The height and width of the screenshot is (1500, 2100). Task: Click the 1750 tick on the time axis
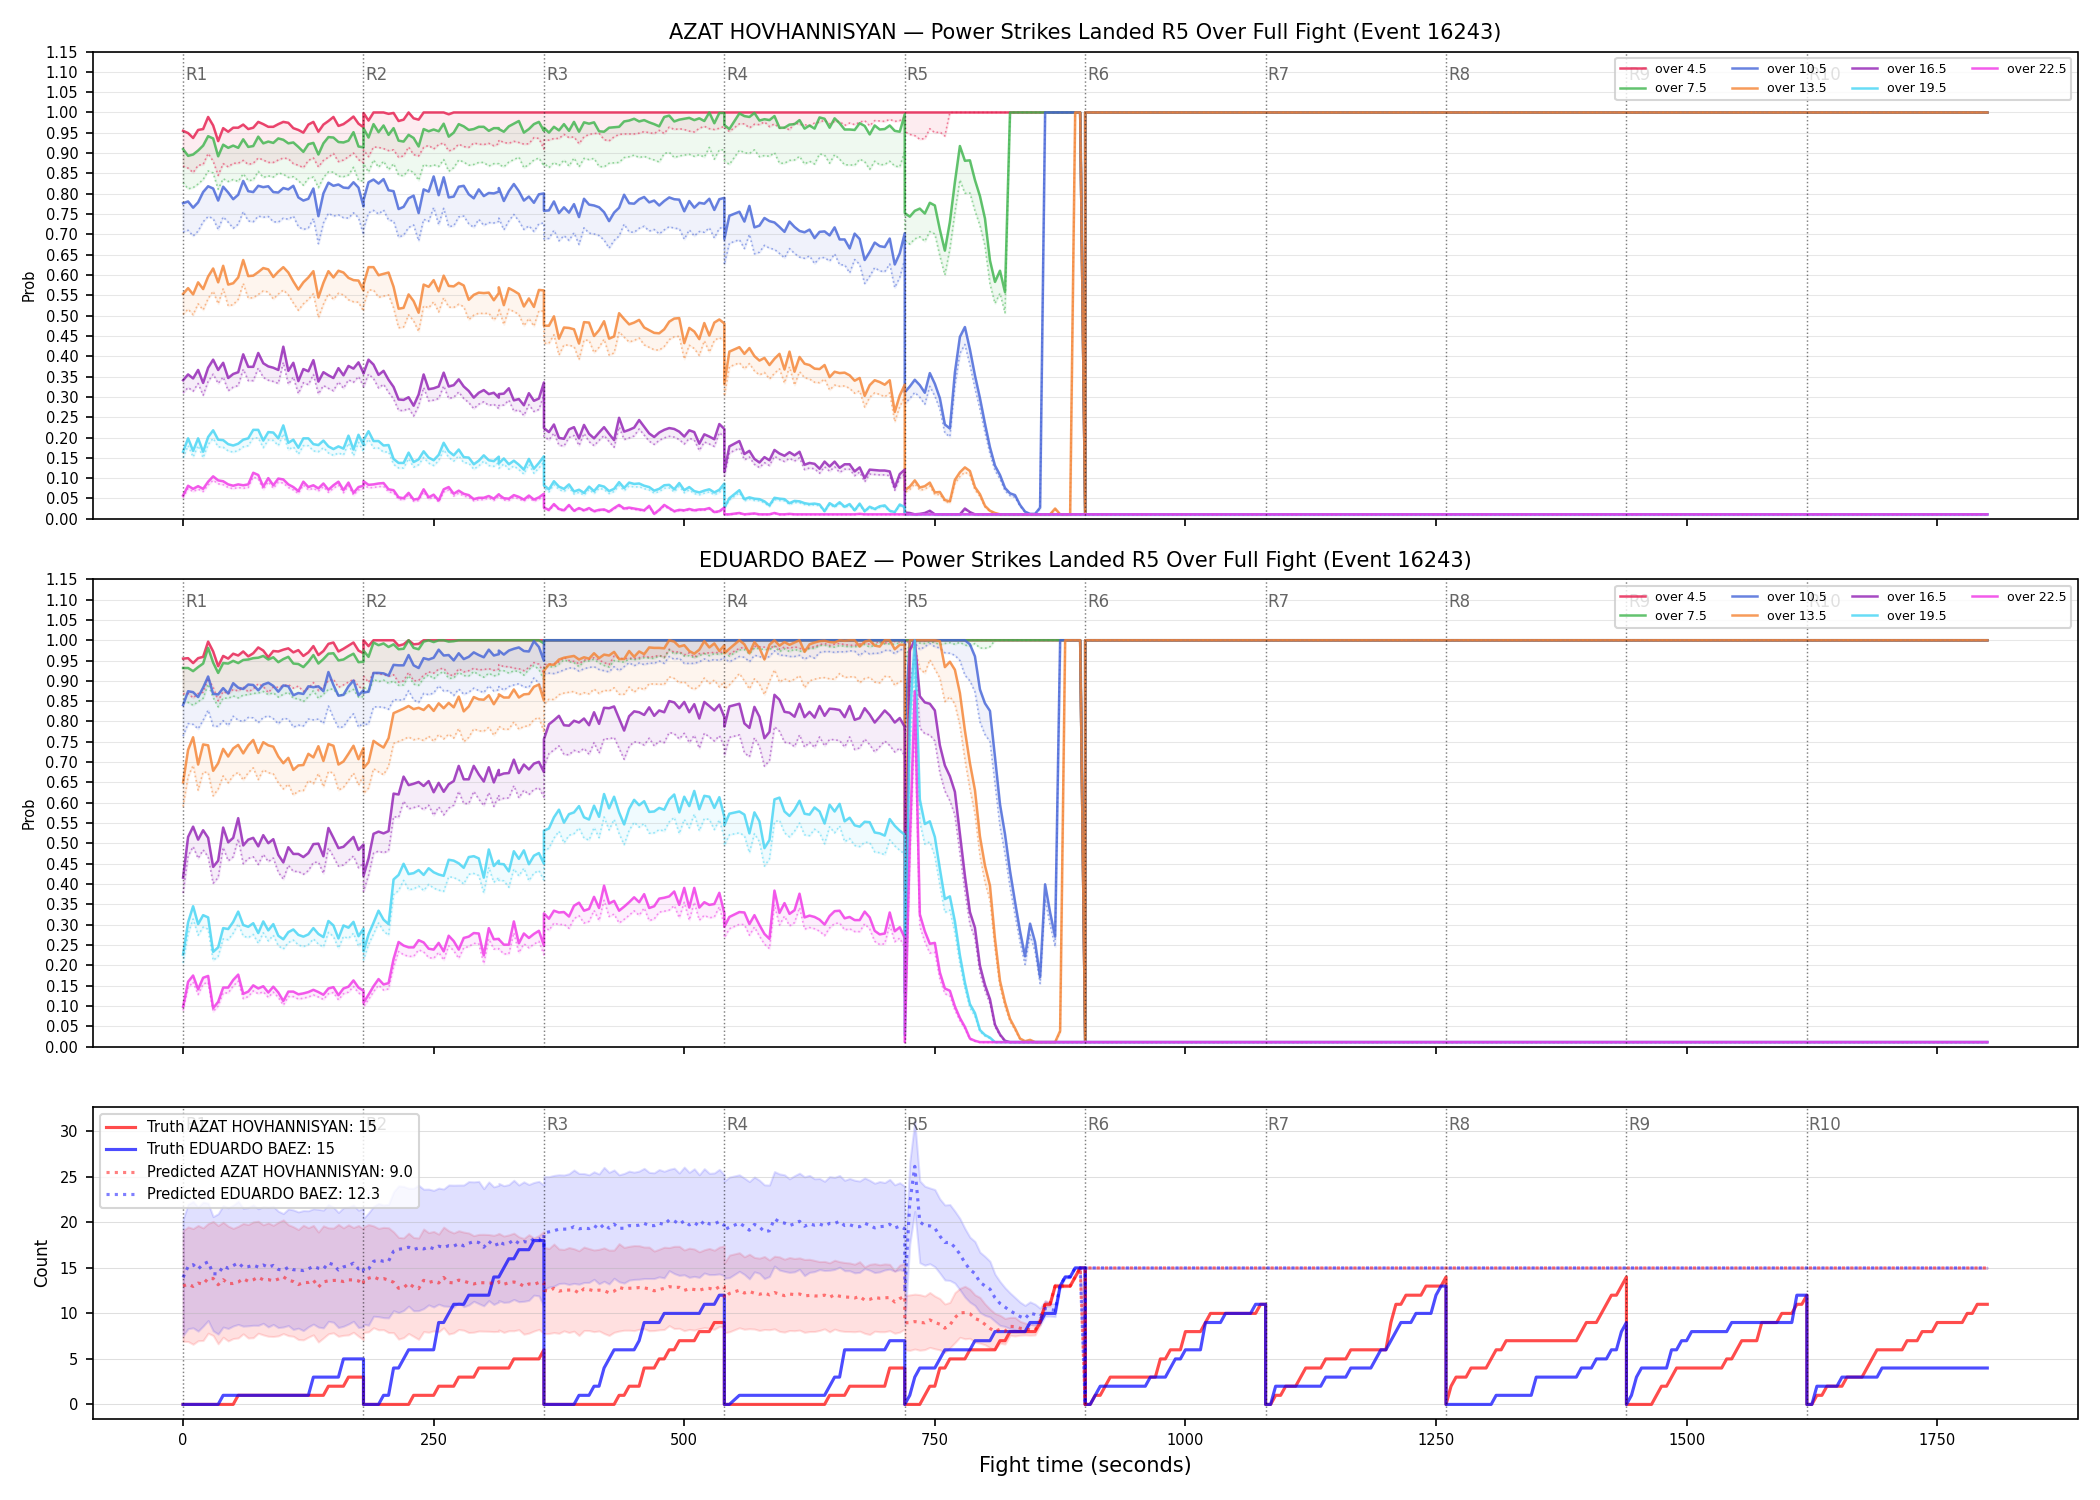[x=1937, y=1440]
